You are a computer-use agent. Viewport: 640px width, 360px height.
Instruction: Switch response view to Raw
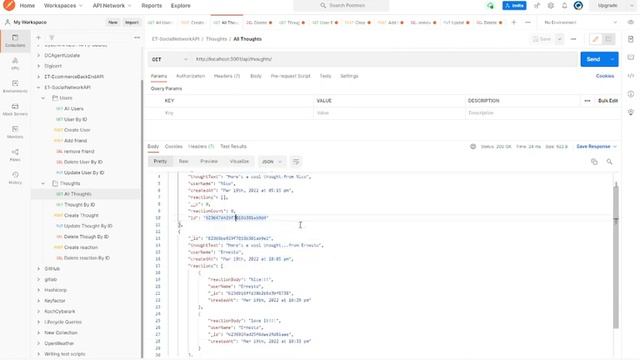tap(183, 162)
